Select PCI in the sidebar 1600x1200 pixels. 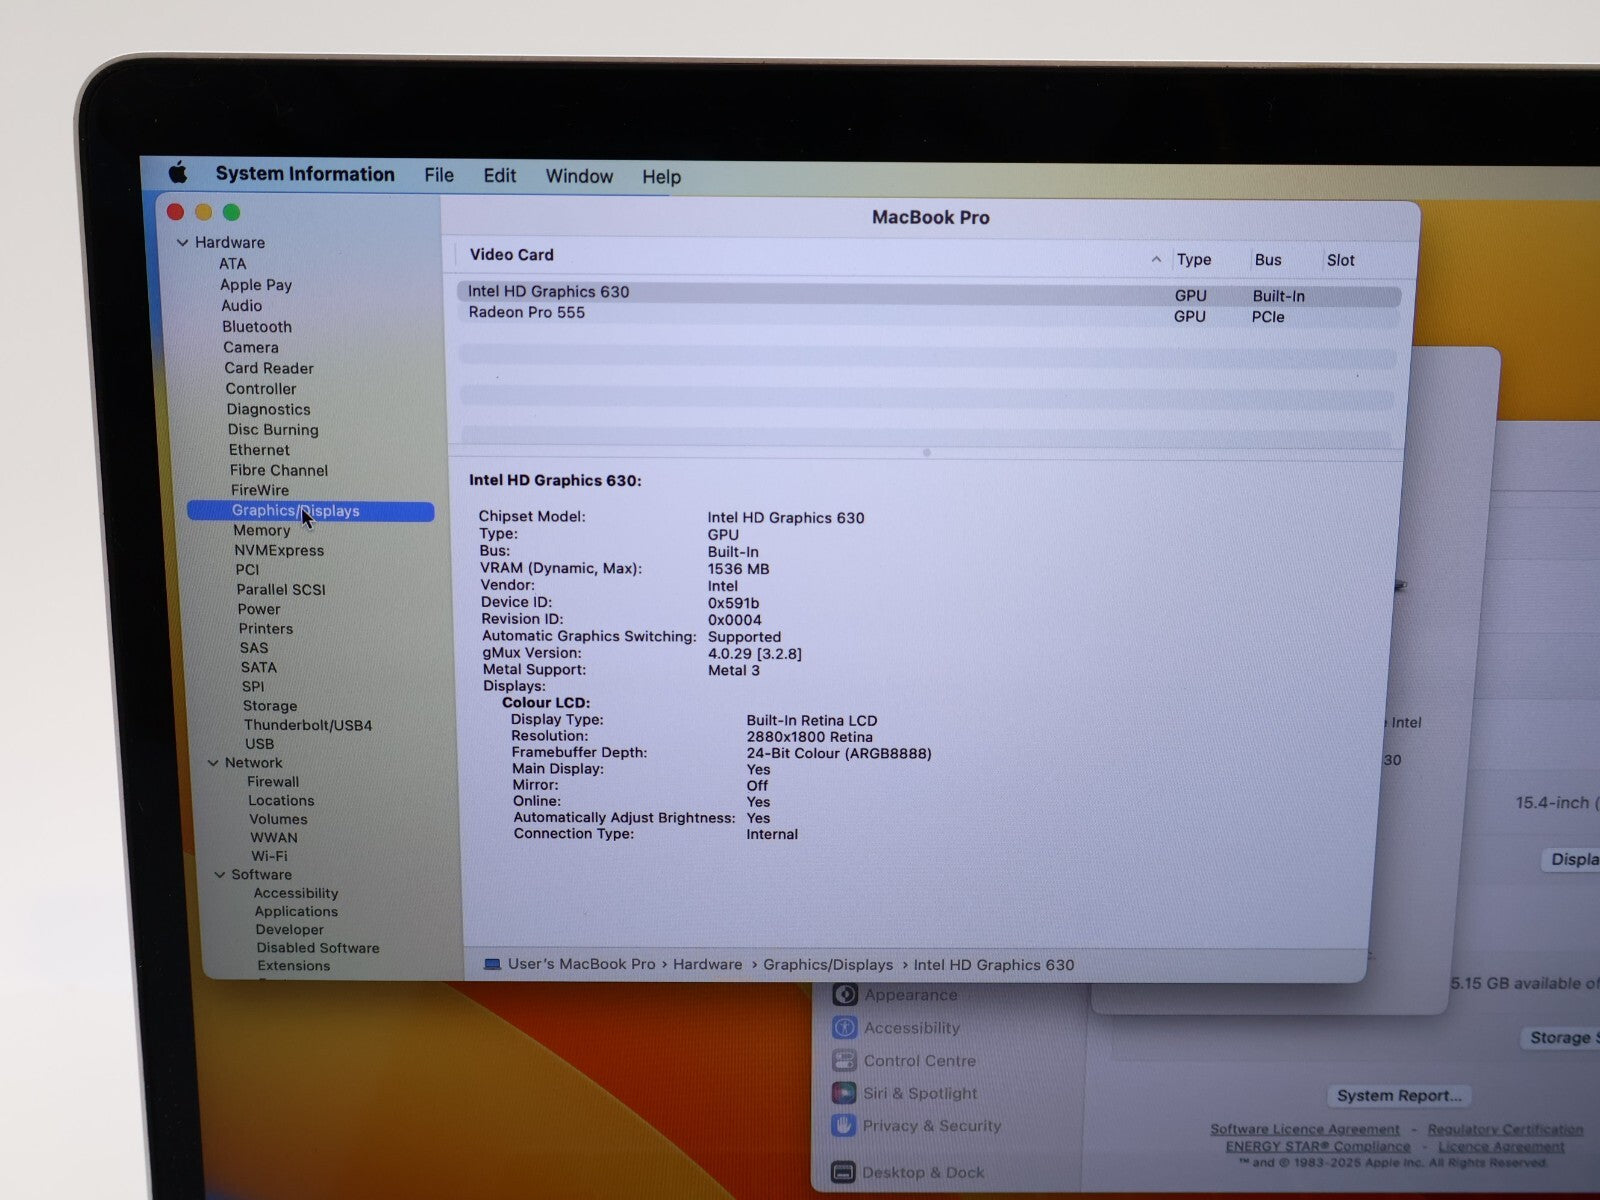247,570
